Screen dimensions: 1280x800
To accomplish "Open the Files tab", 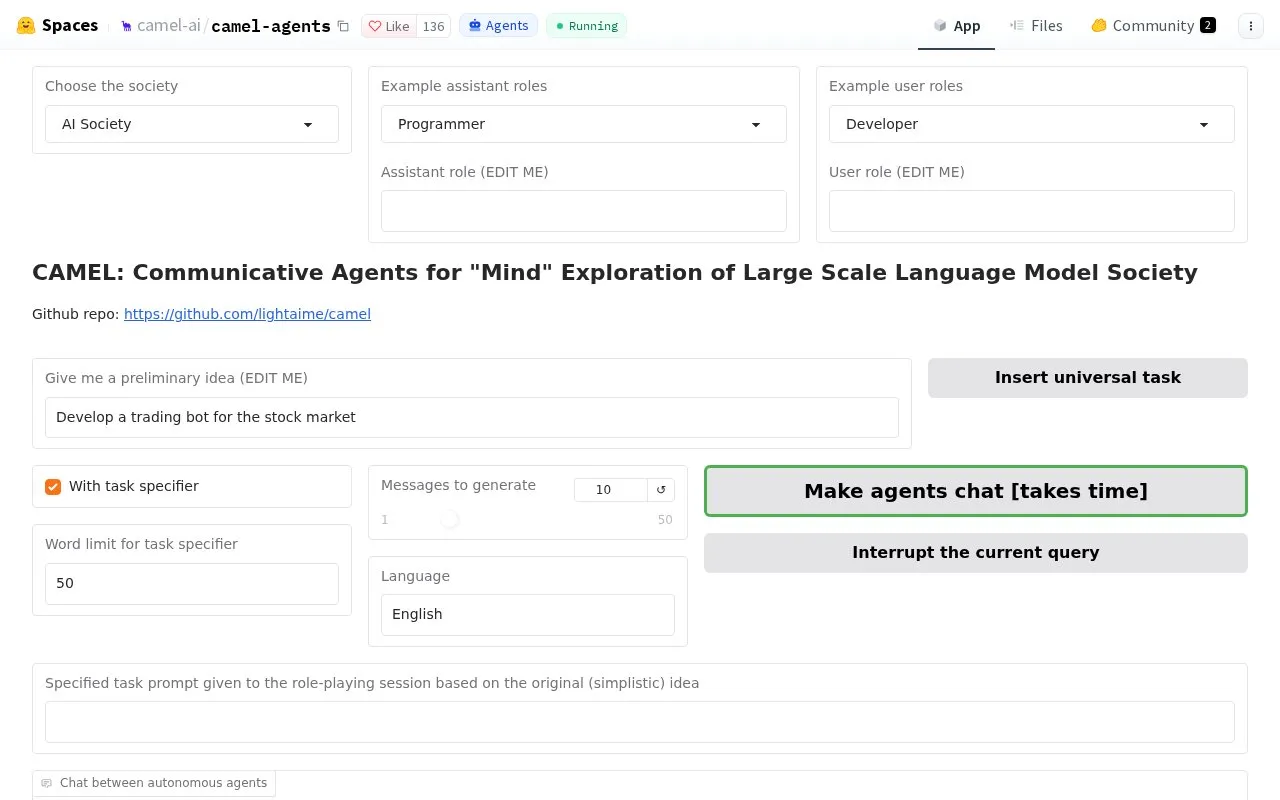I will [x=1036, y=26].
